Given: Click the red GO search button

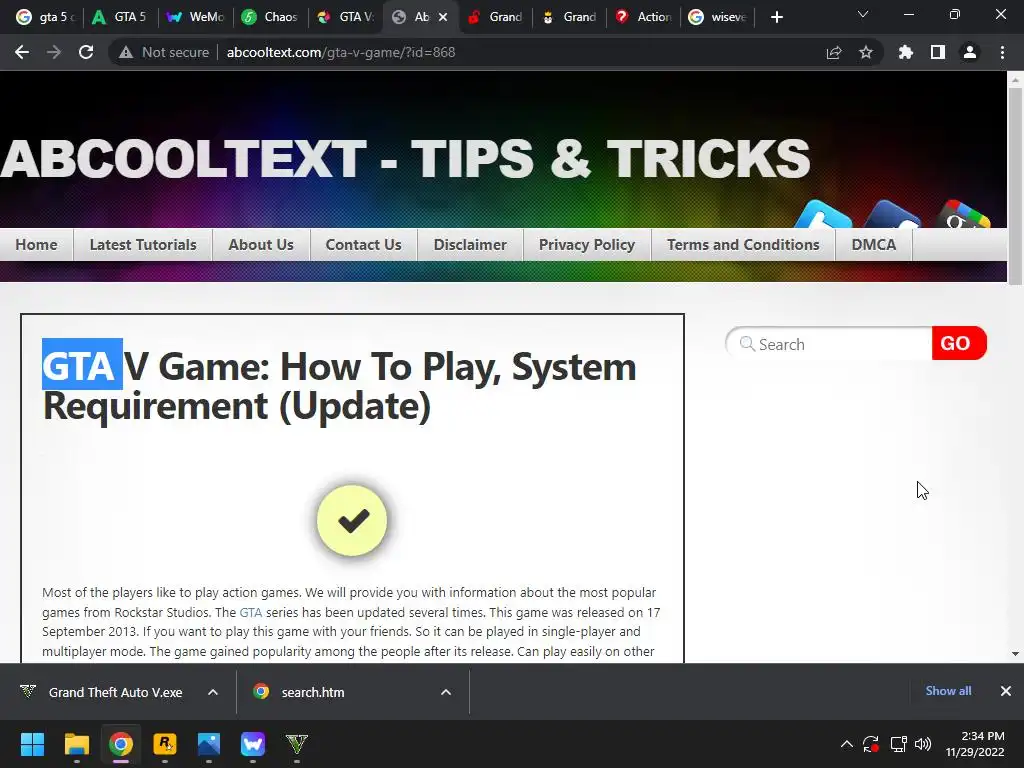Looking at the screenshot, I should click(959, 343).
